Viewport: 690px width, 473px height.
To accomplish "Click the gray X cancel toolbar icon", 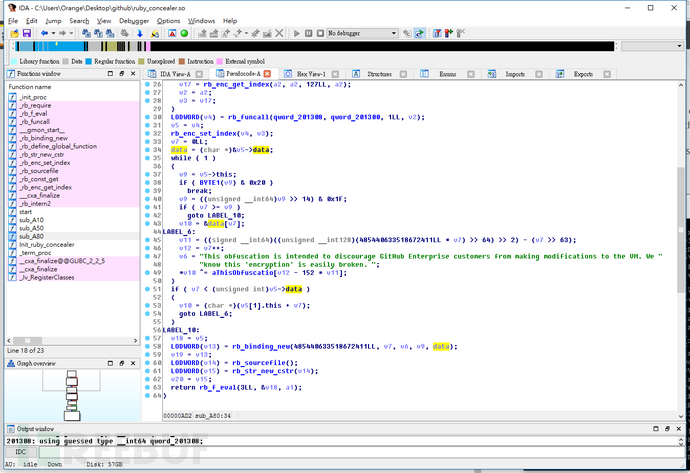I will [x=279, y=33].
